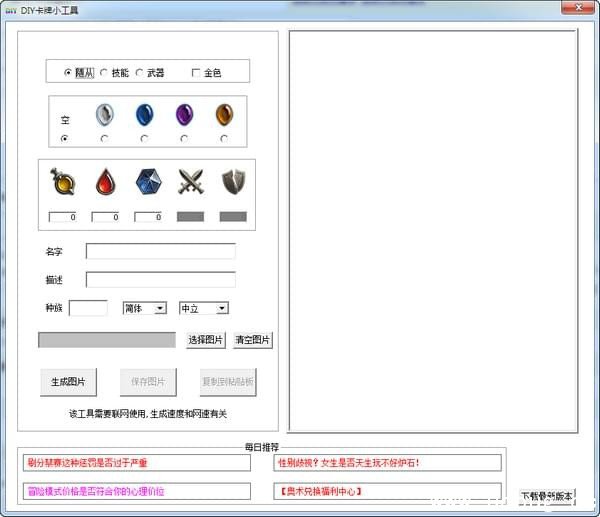Screen dimensions: 600x517
Task: Click the gray shield icon
Action: tap(233, 181)
